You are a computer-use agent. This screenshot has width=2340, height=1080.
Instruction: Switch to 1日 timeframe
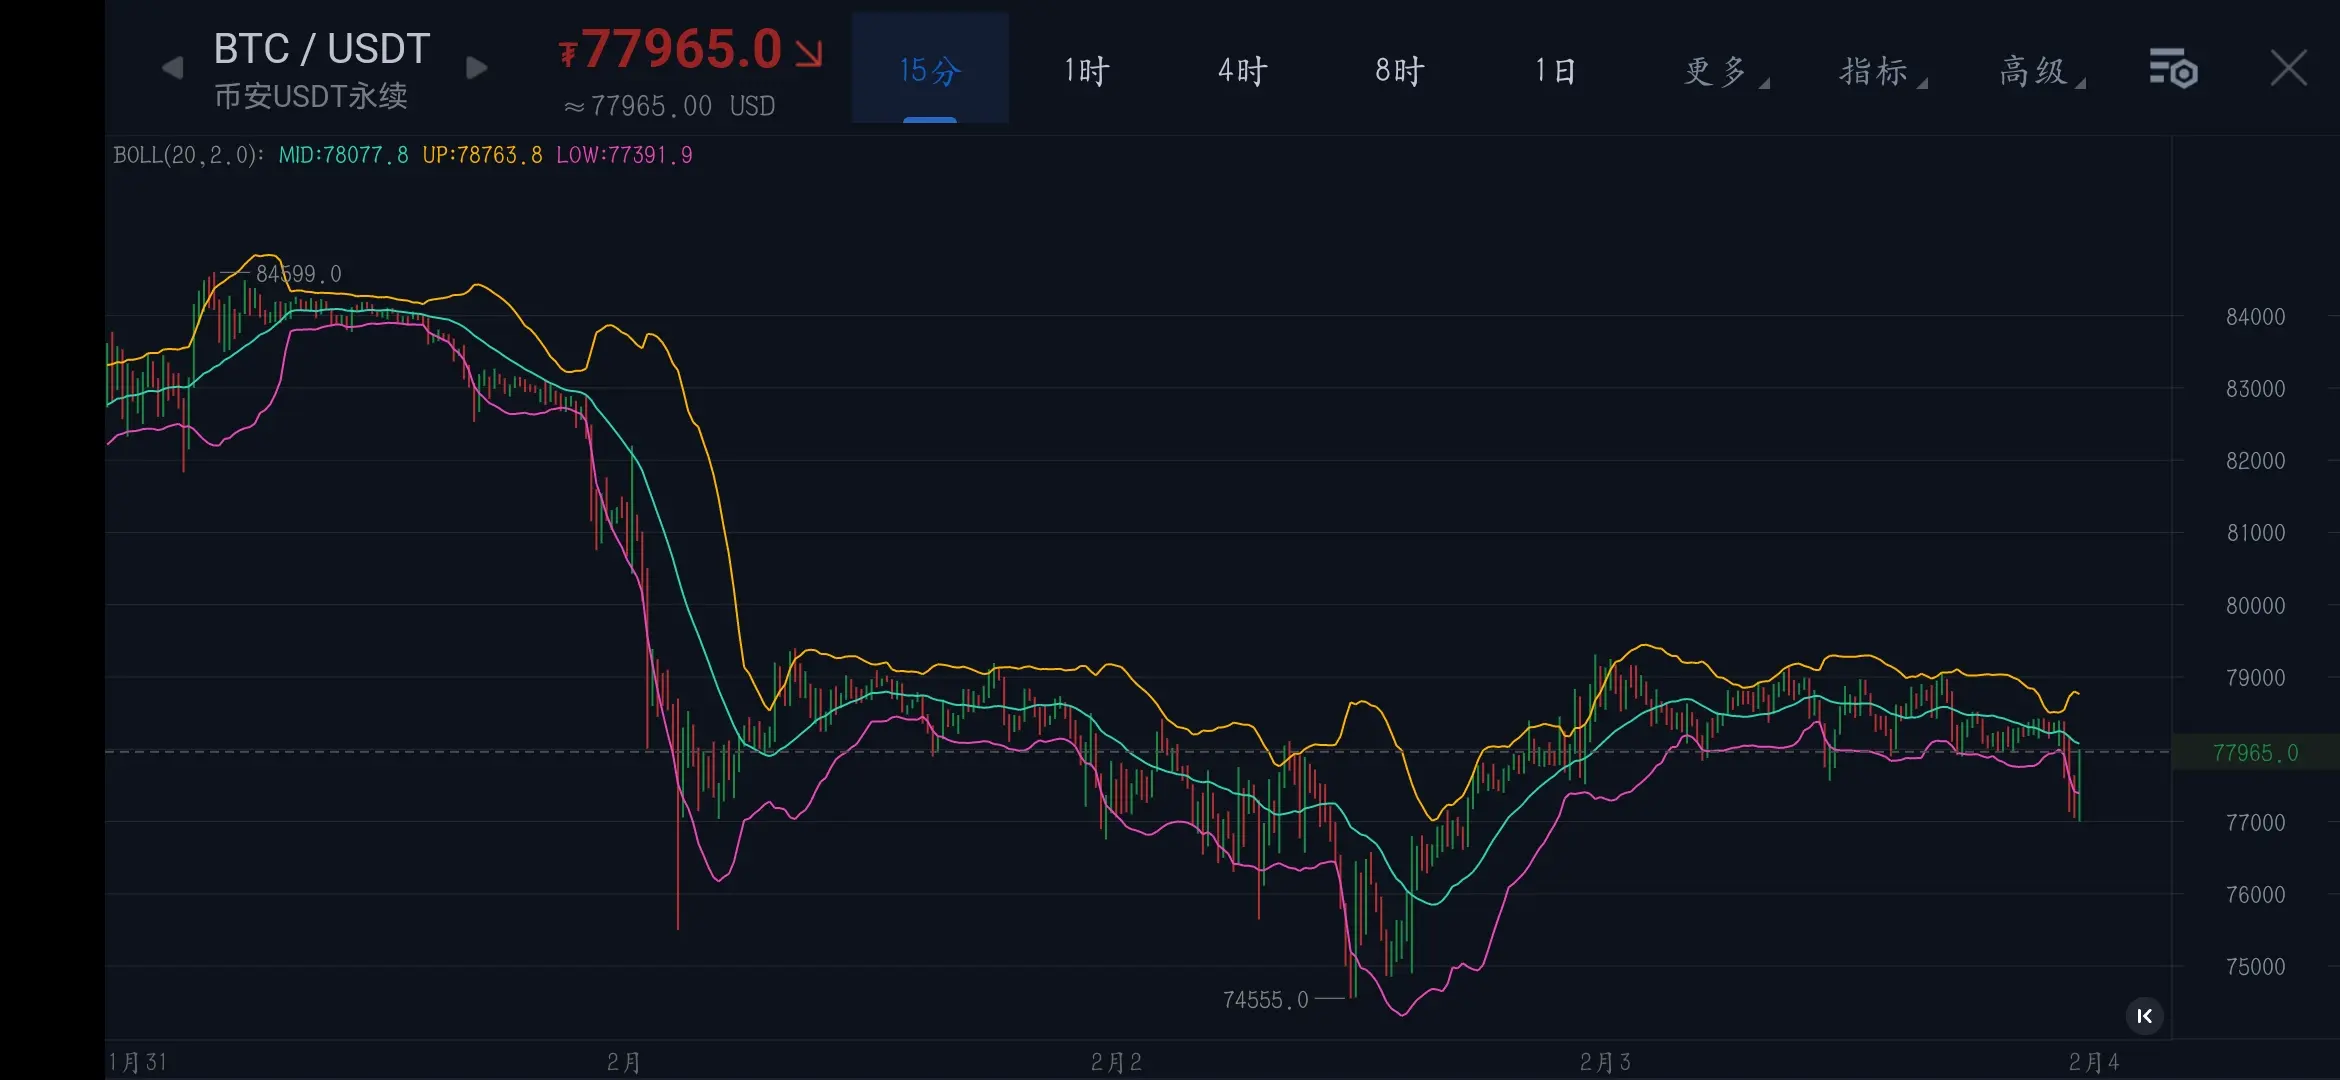click(x=1555, y=70)
